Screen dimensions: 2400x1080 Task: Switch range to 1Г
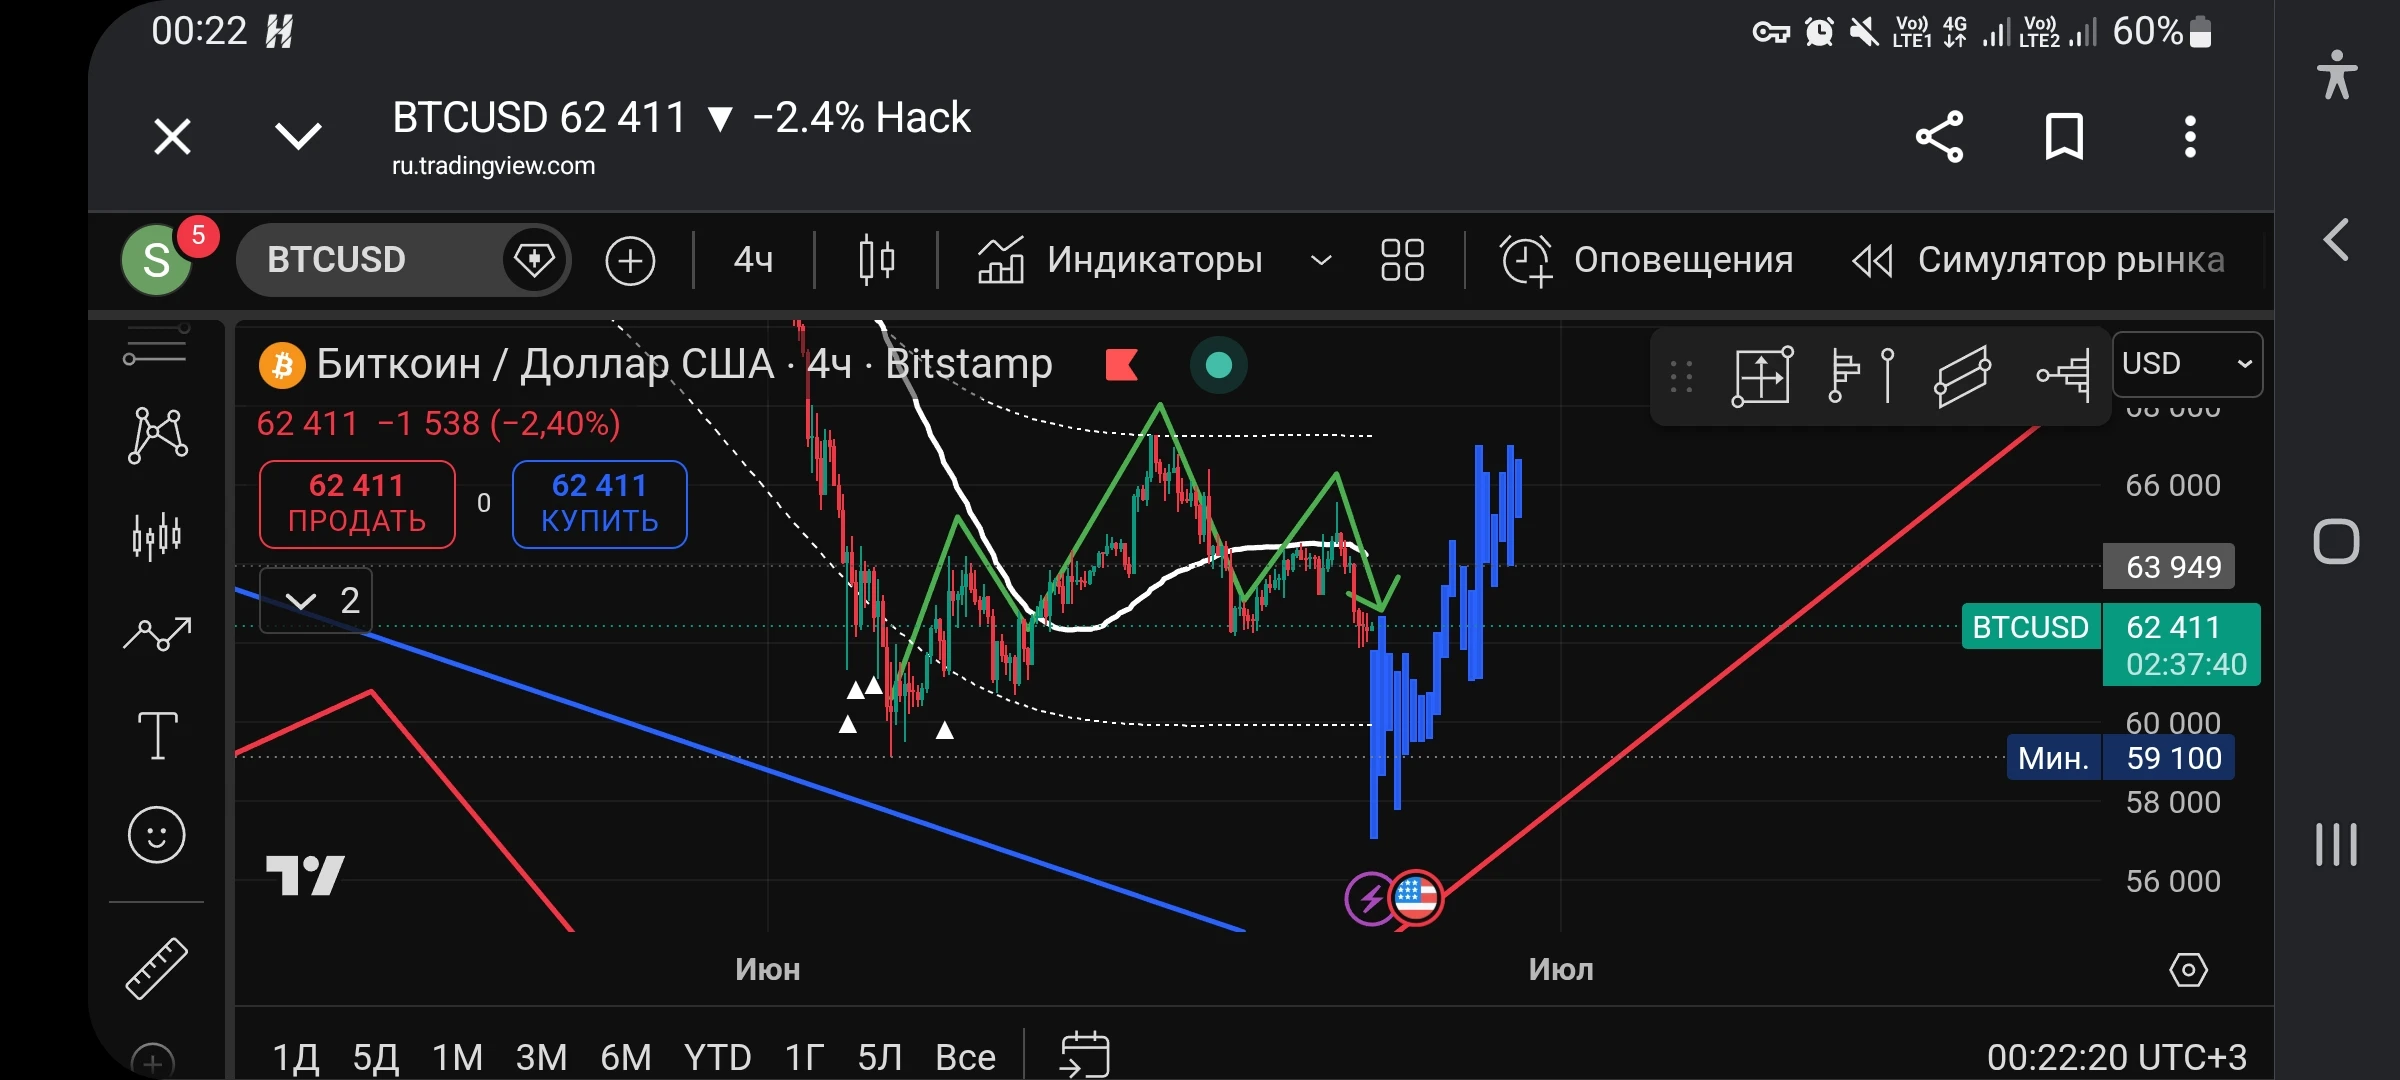805,1056
